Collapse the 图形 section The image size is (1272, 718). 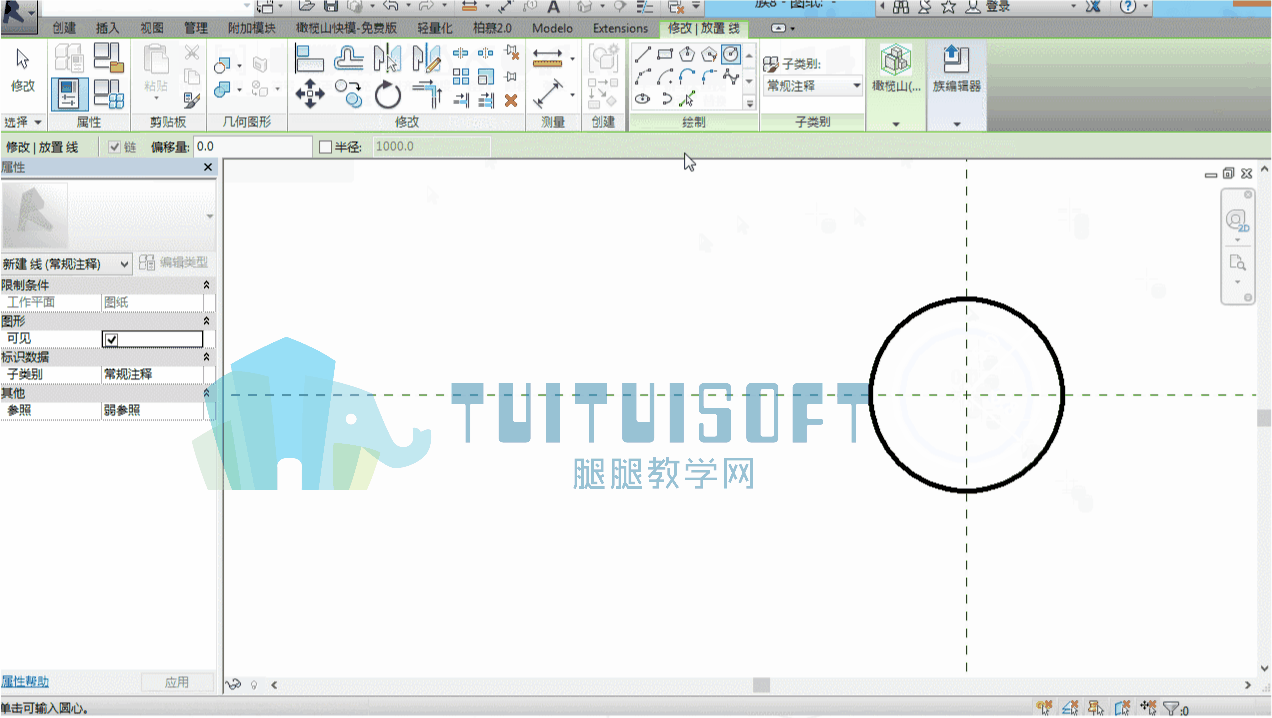coord(207,321)
